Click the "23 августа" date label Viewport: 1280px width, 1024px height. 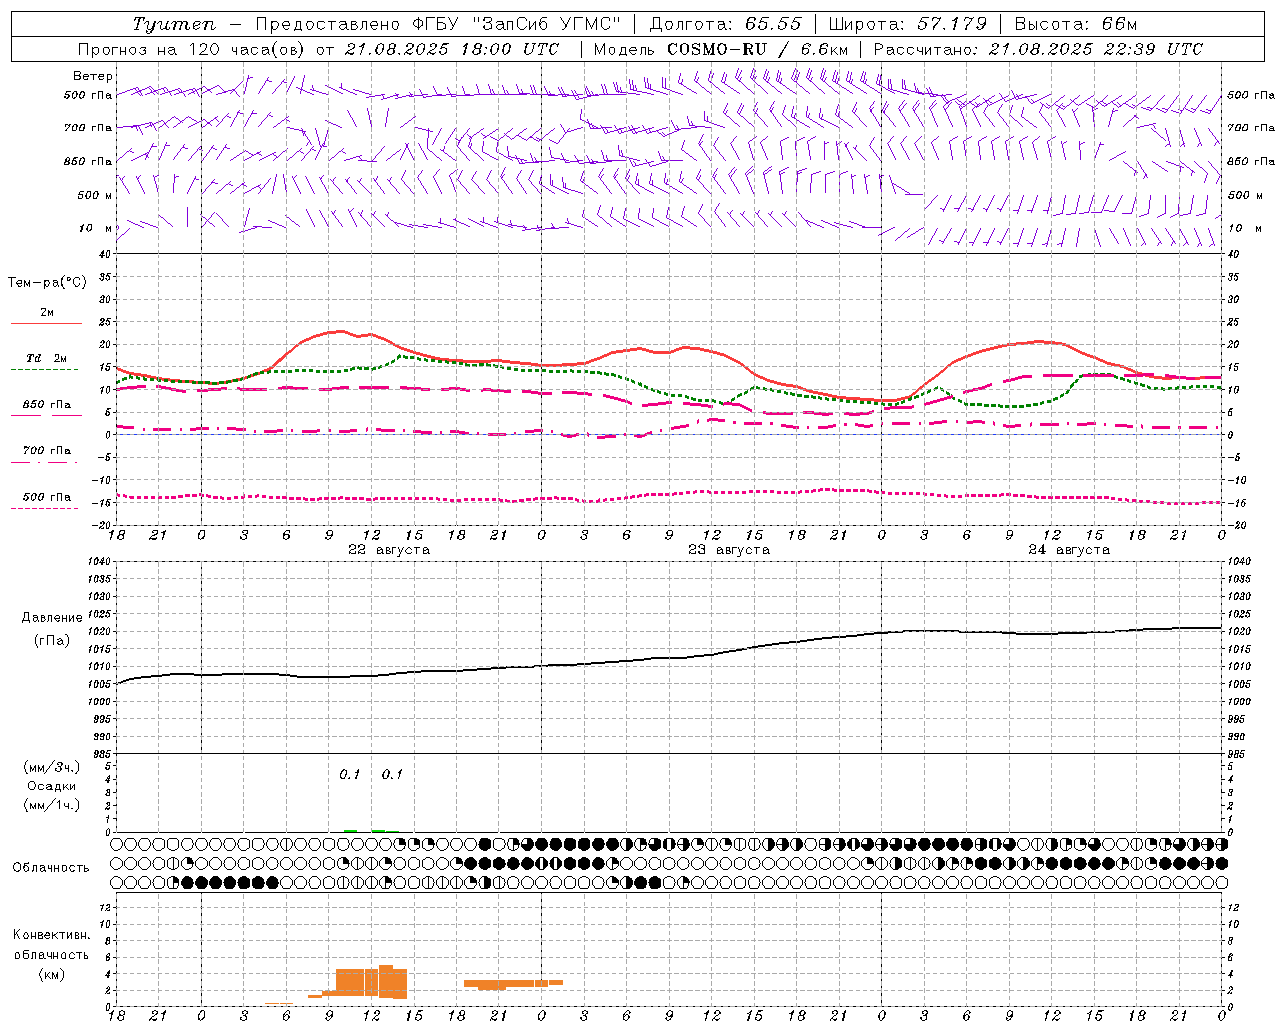[729, 550]
